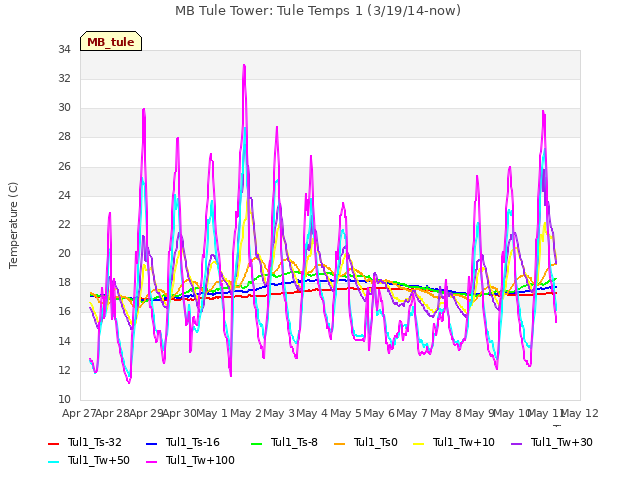The width and height of the screenshot is (640, 480).
Task: Click the magenta Tul1_Tw+100 legend swatch
Action: pyautogui.click(x=151, y=462)
